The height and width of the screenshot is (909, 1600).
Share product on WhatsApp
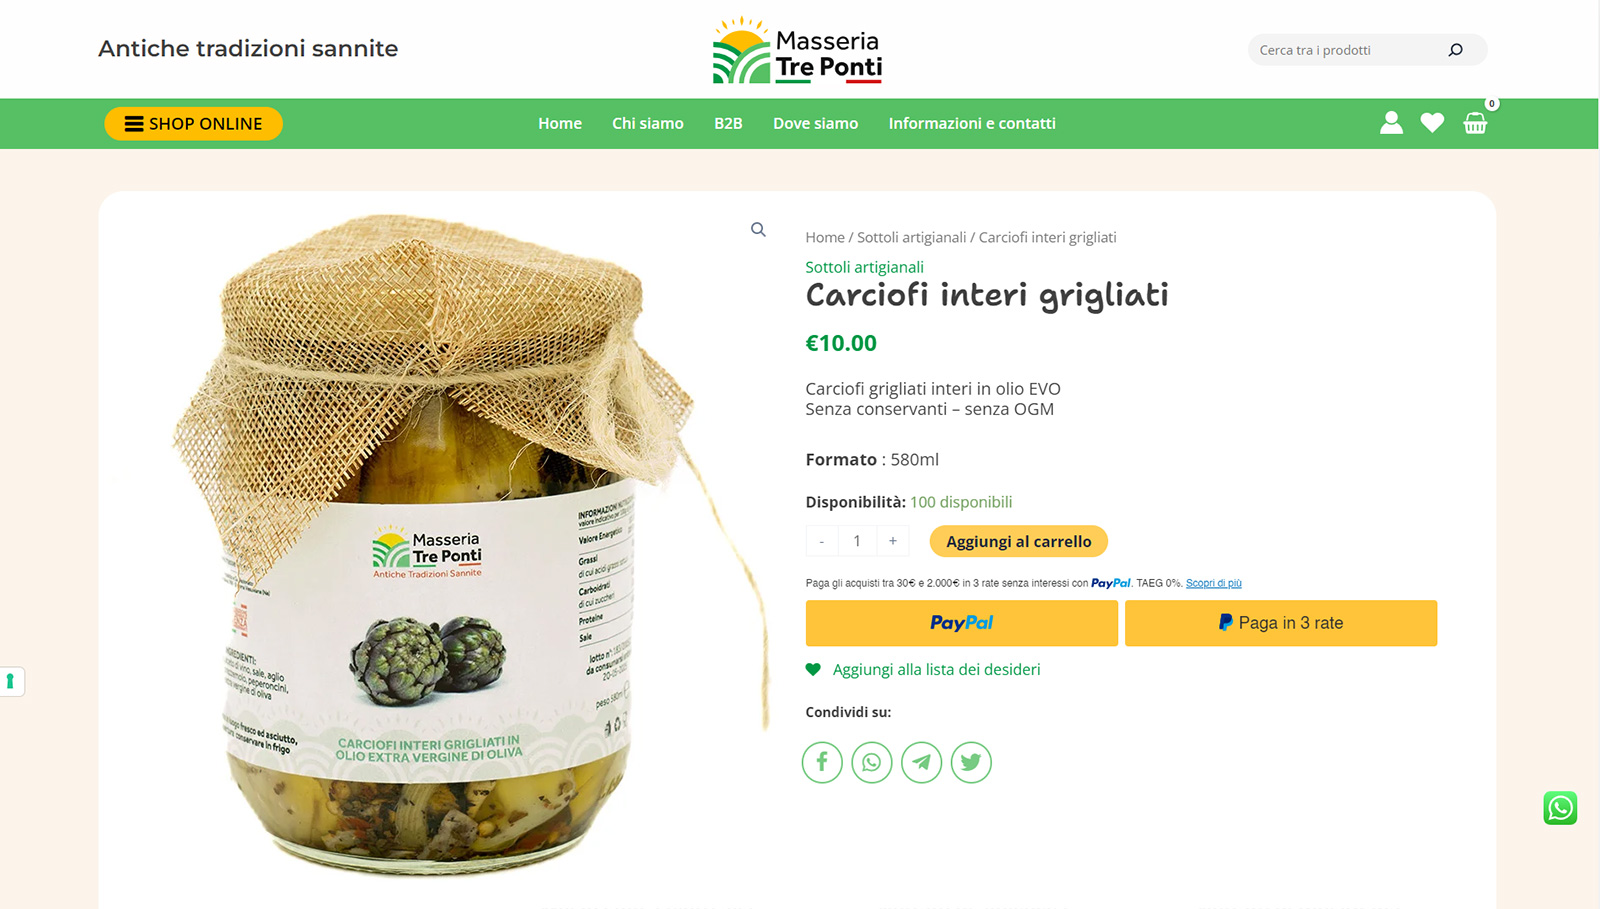tap(872, 762)
